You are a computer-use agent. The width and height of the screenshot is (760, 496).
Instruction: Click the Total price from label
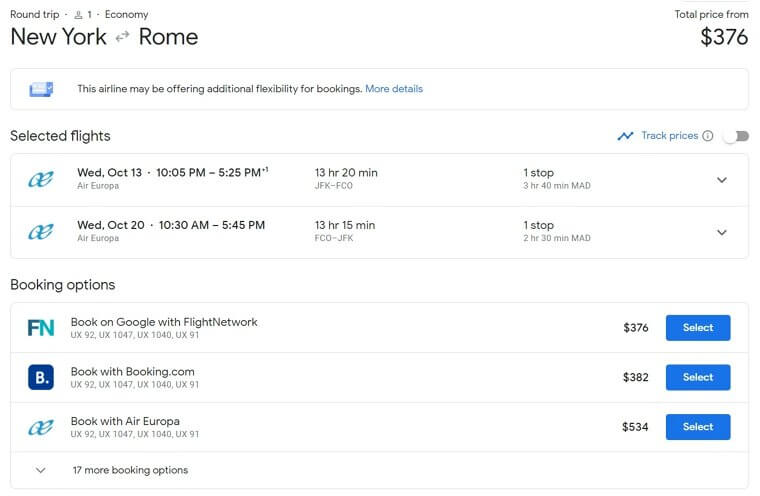click(x=711, y=15)
